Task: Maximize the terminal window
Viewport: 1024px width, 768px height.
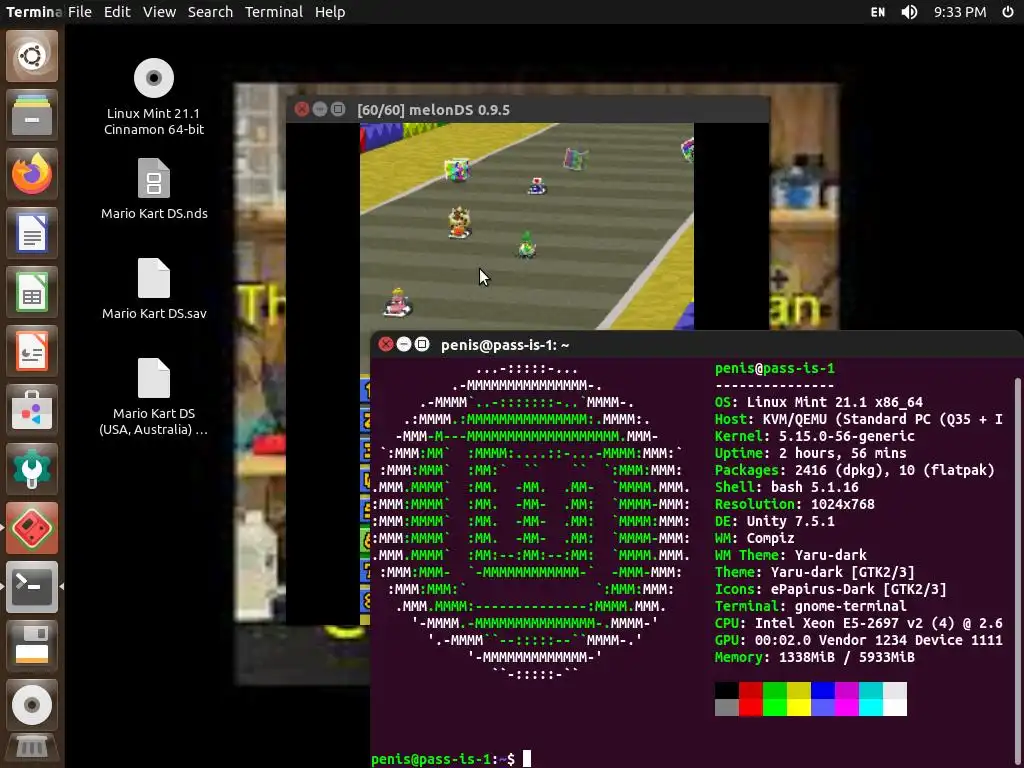Action: (423, 344)
